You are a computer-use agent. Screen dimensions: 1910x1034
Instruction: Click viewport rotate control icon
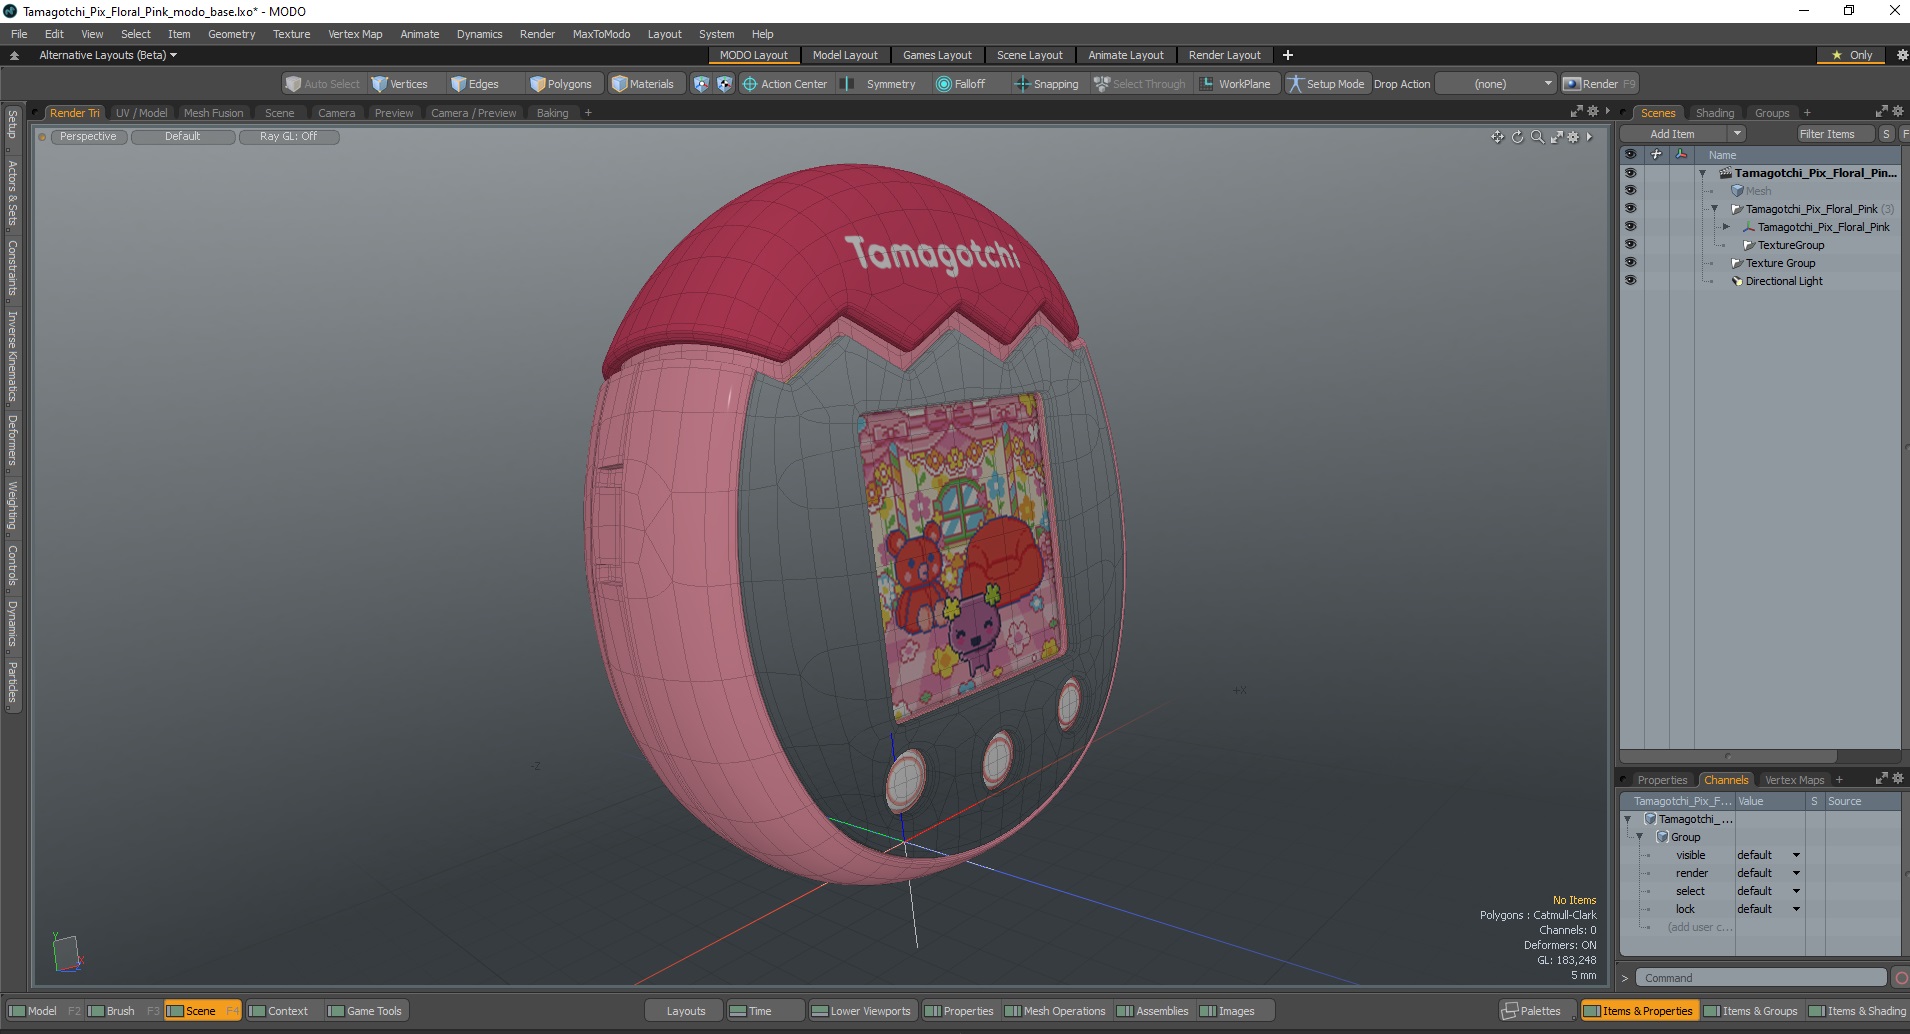coord(1517,137)
